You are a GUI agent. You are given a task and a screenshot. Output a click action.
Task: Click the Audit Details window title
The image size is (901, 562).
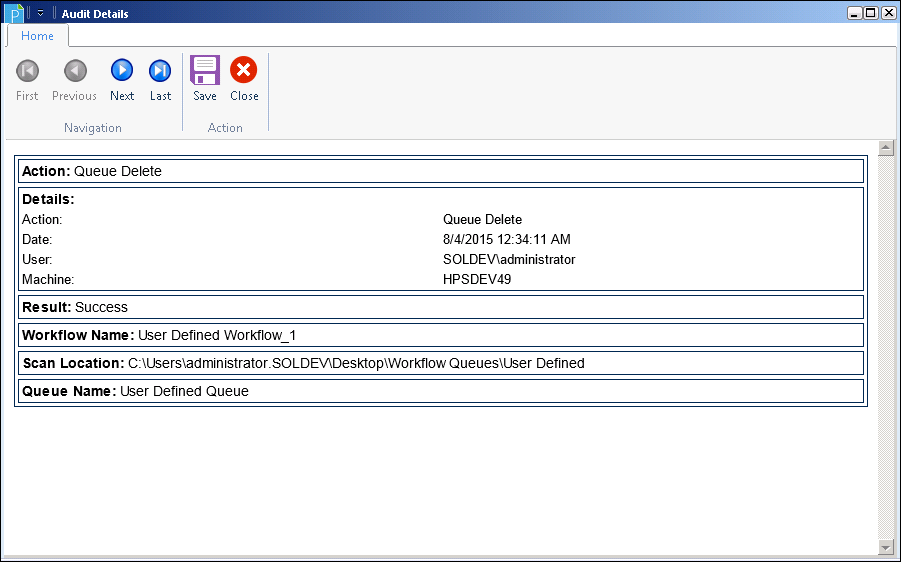point(95,14)
